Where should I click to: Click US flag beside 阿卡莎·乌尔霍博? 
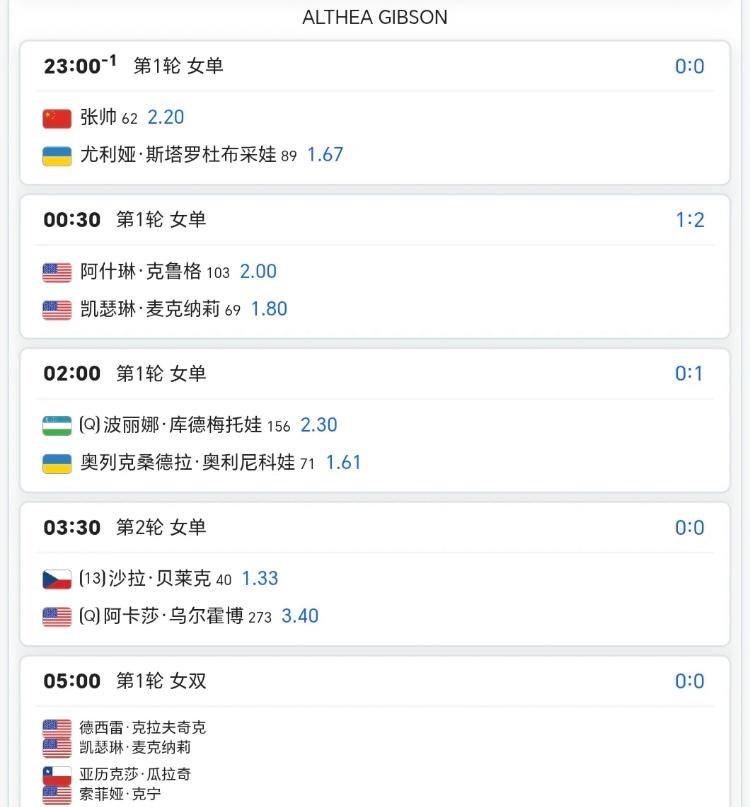pos(57,617)
